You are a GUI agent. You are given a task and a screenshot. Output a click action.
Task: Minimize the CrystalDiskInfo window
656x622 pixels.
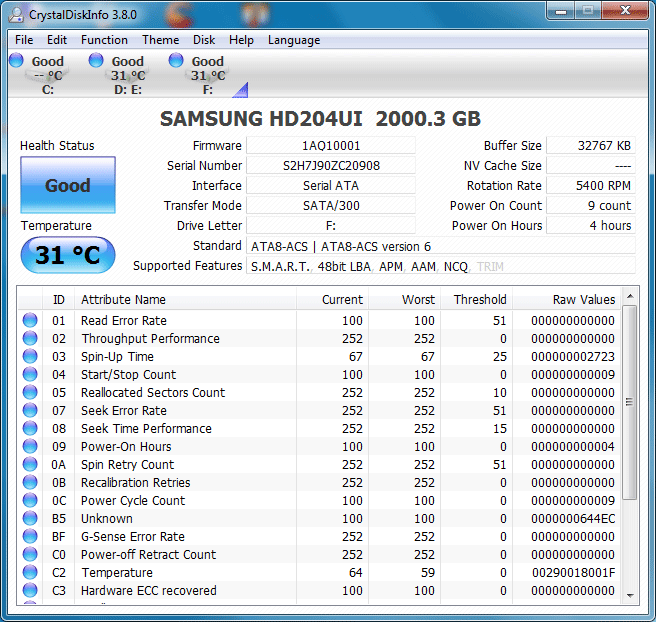click(561, 11)
